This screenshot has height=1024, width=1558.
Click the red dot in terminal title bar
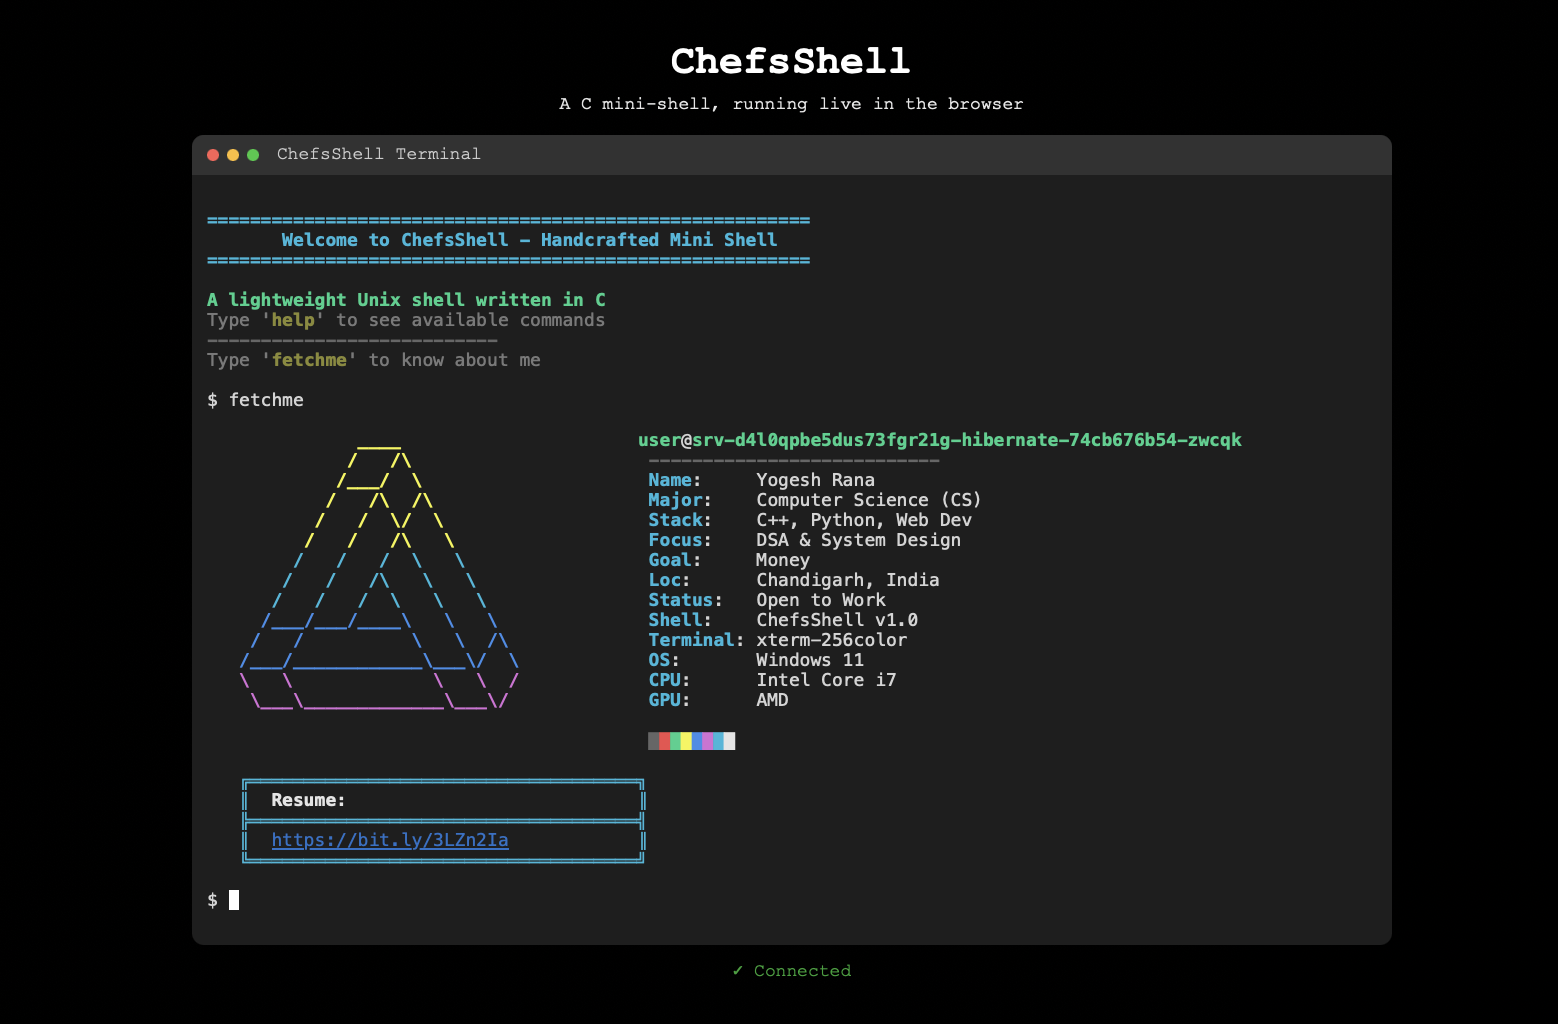tap(213, 155)
